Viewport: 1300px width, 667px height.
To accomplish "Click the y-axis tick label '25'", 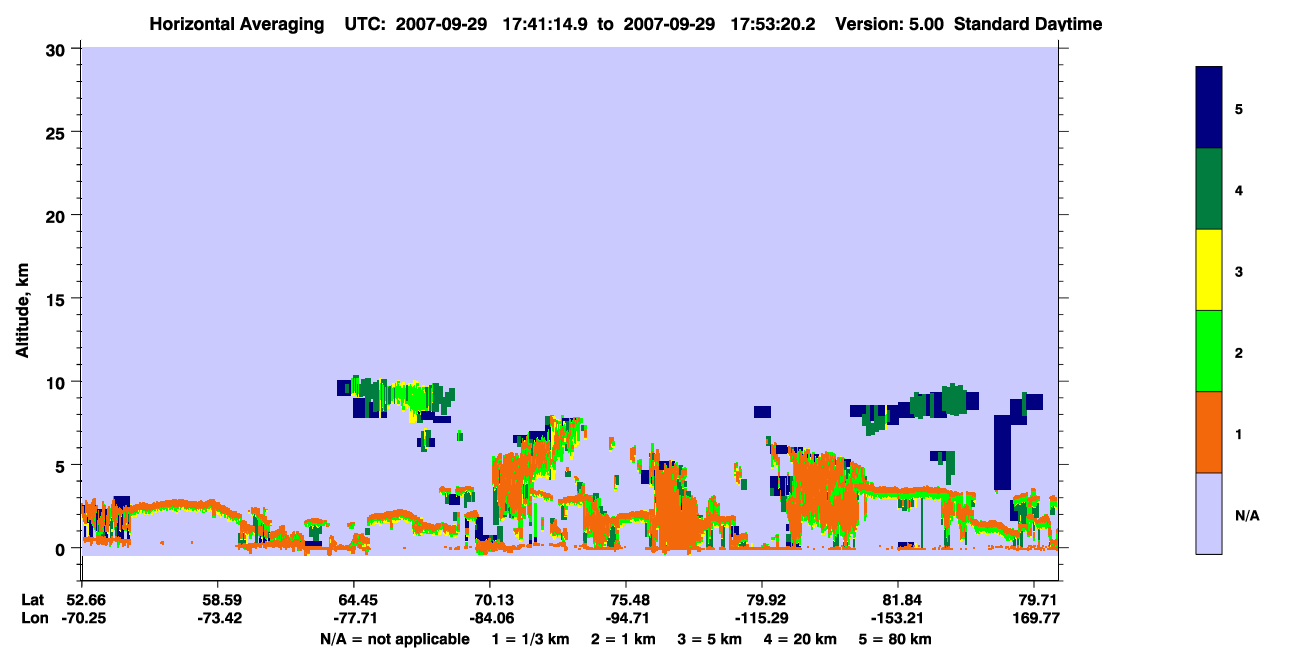I will click(x=58, y=132).
